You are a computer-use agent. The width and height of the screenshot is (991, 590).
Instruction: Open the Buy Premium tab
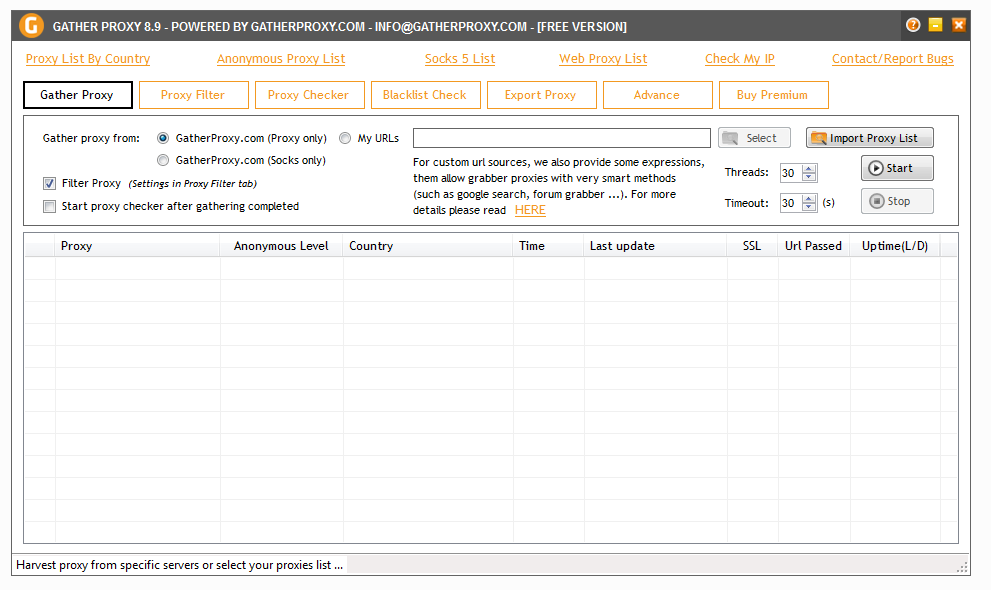pos(774,95)
